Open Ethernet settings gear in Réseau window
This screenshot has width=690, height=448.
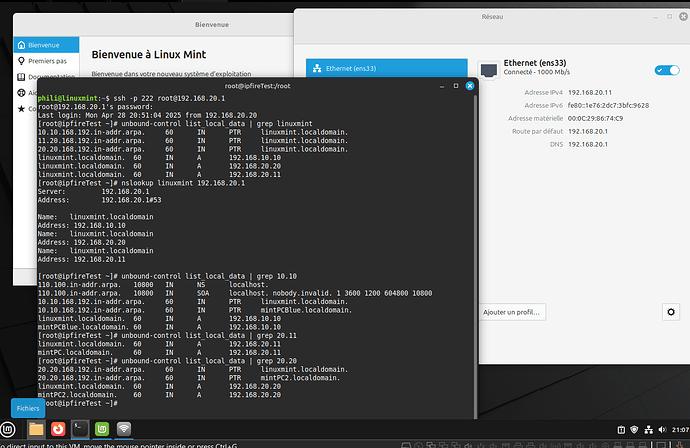click(671, 312)
